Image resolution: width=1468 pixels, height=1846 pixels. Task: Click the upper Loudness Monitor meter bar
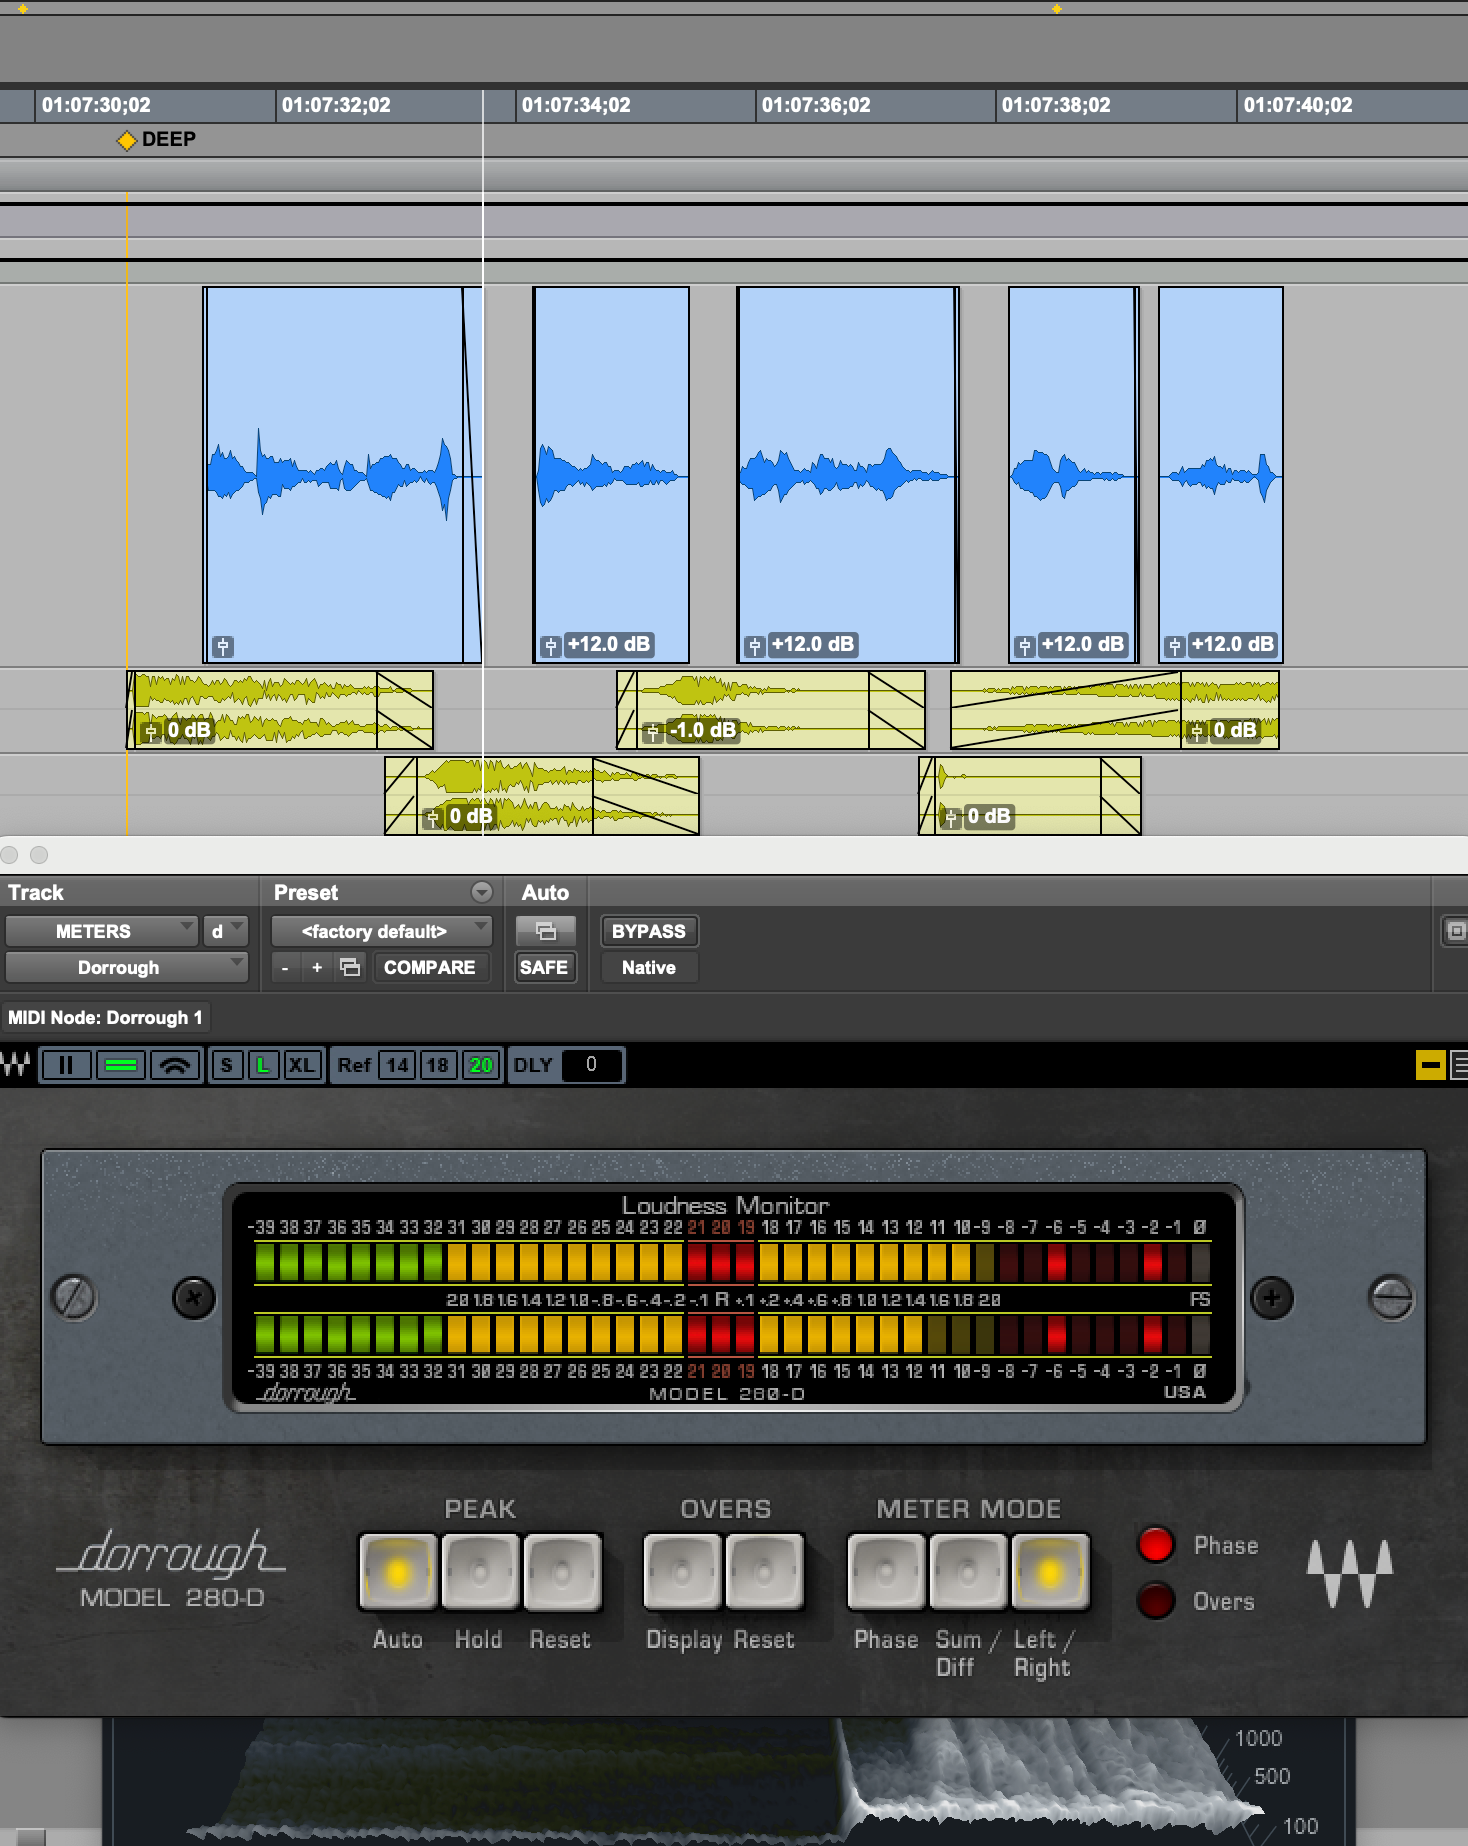(x=732, y=1262)
